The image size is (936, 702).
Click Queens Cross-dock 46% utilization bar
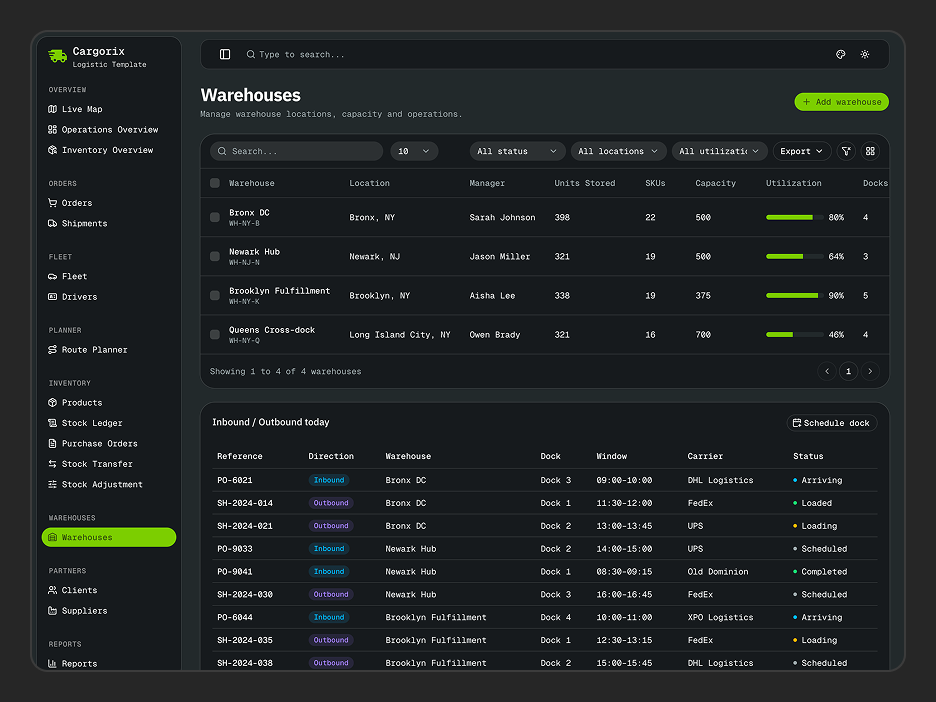coord(795,335)
